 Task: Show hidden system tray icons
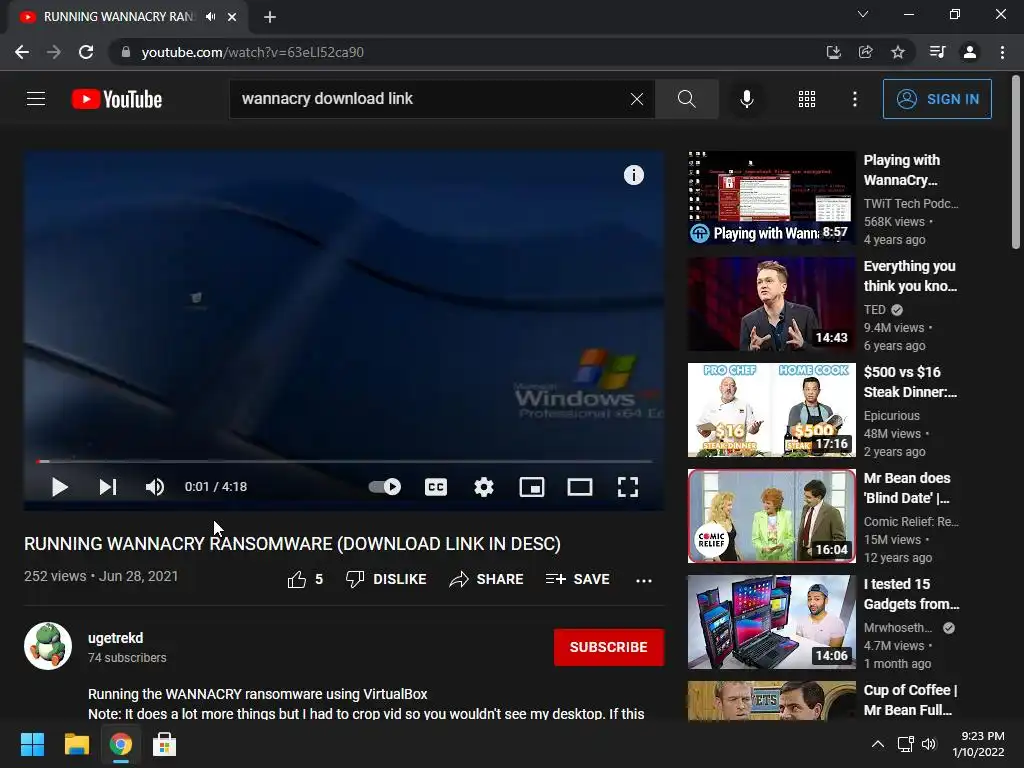(x=878, y=744)
